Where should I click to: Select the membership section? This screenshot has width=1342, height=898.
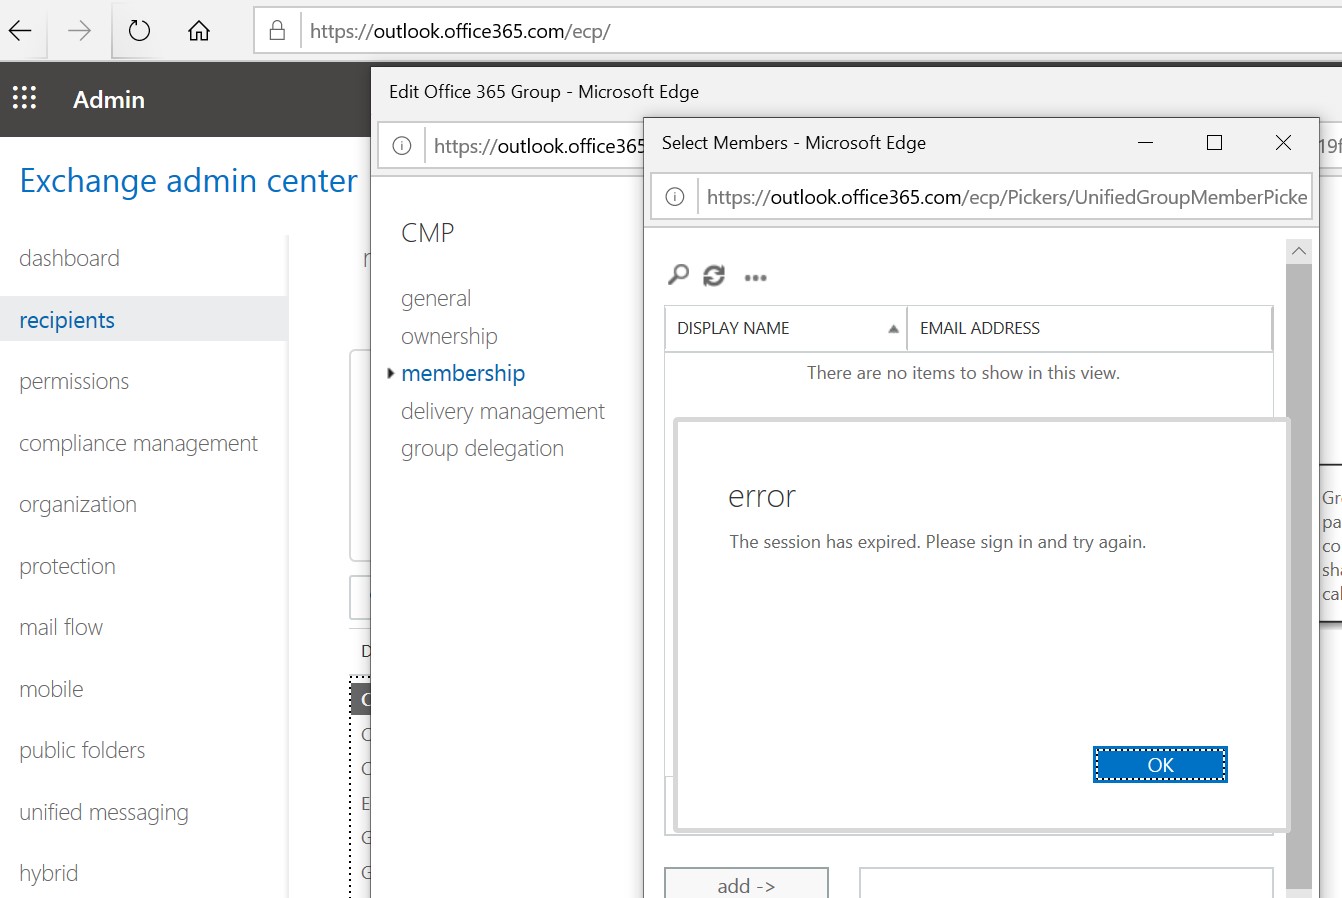463,373
